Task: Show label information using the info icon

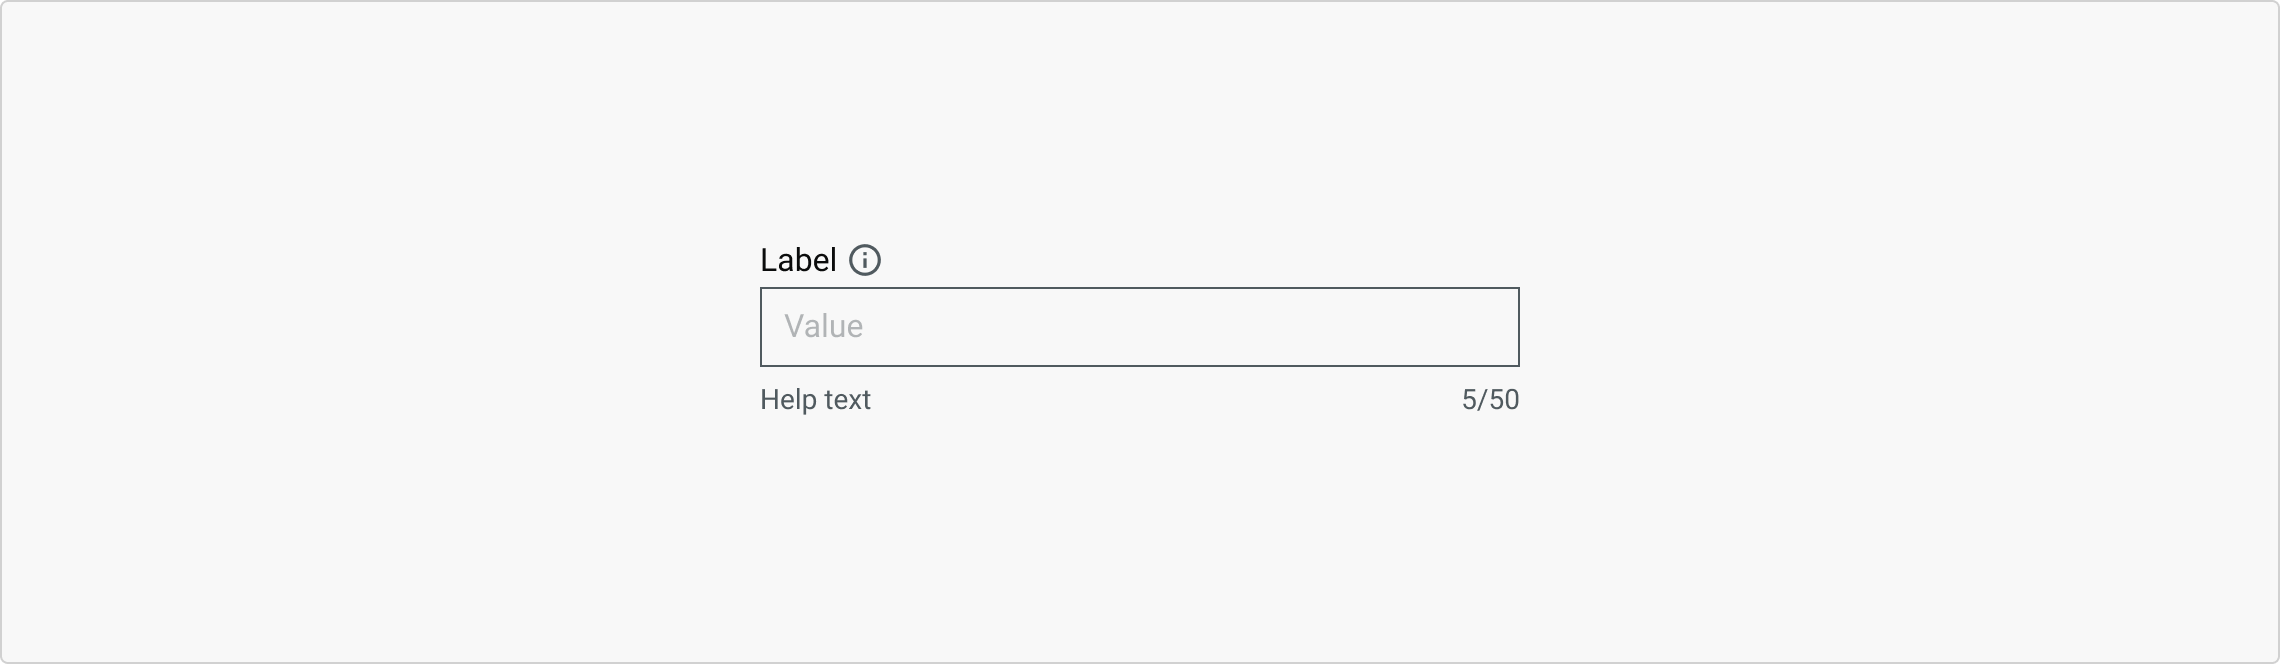Action: 865,260
